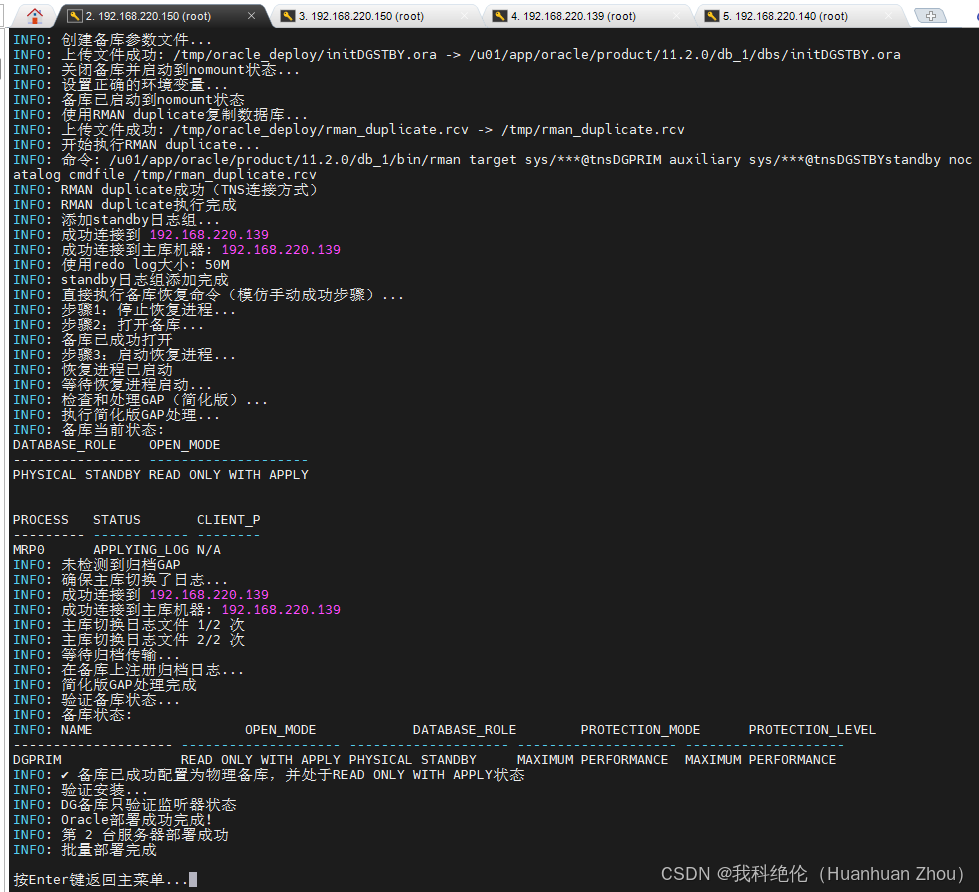
Task: Click 'PHYSICAL STANDBY READ ONLY WITH APPLY' output row
Action: tap(160, 474)
